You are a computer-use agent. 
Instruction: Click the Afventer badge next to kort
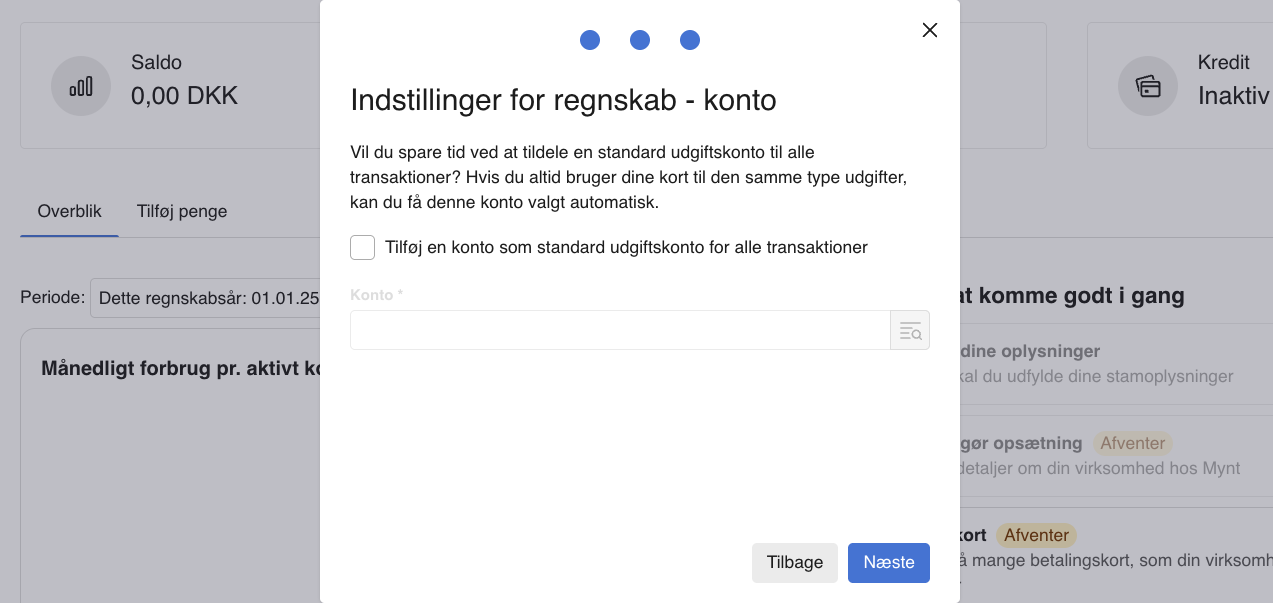(x=1037, y=535)
